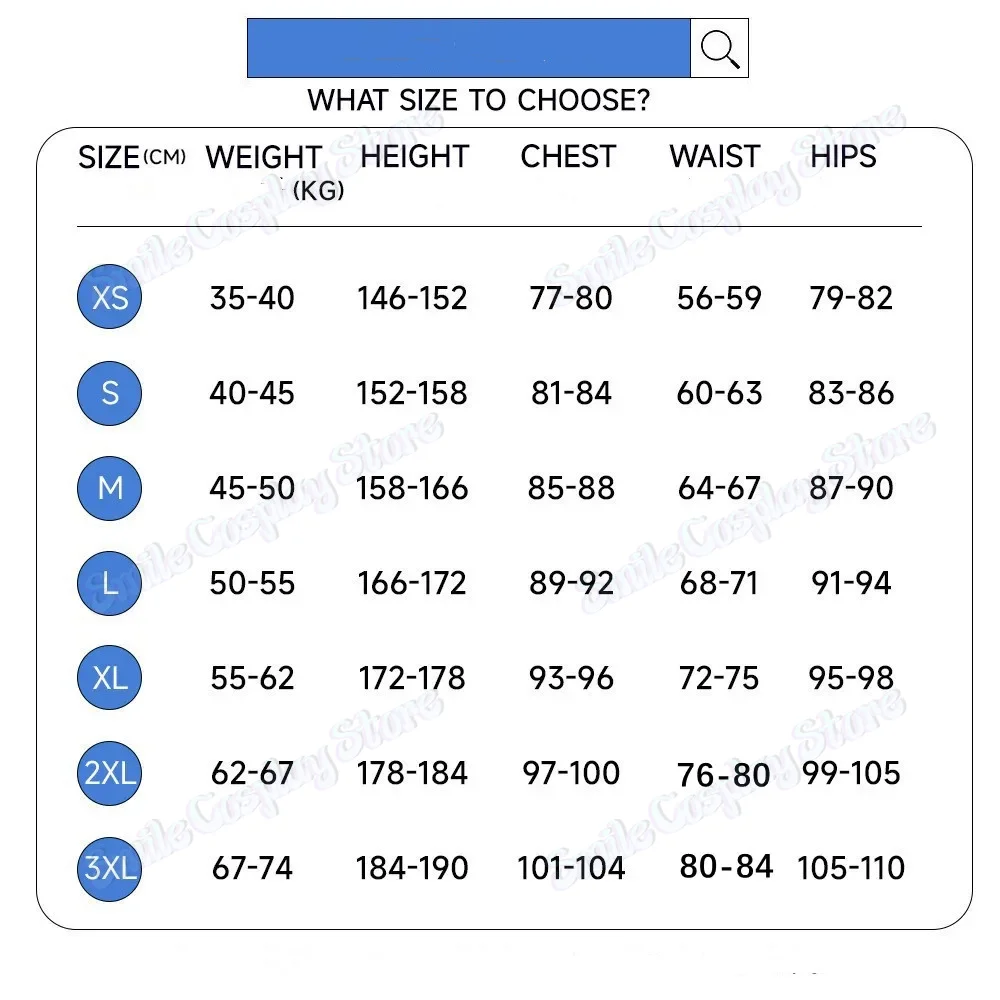This screenshot has height=1000, width=1000.
Task: Pick the L size circle
Action: tap(110, 583)
